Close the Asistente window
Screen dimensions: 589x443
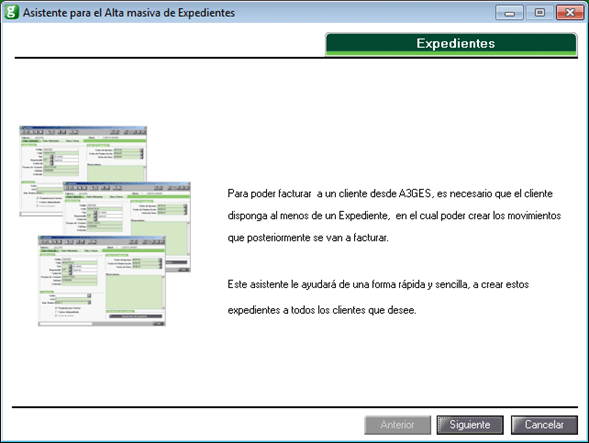tap(569, 12)
